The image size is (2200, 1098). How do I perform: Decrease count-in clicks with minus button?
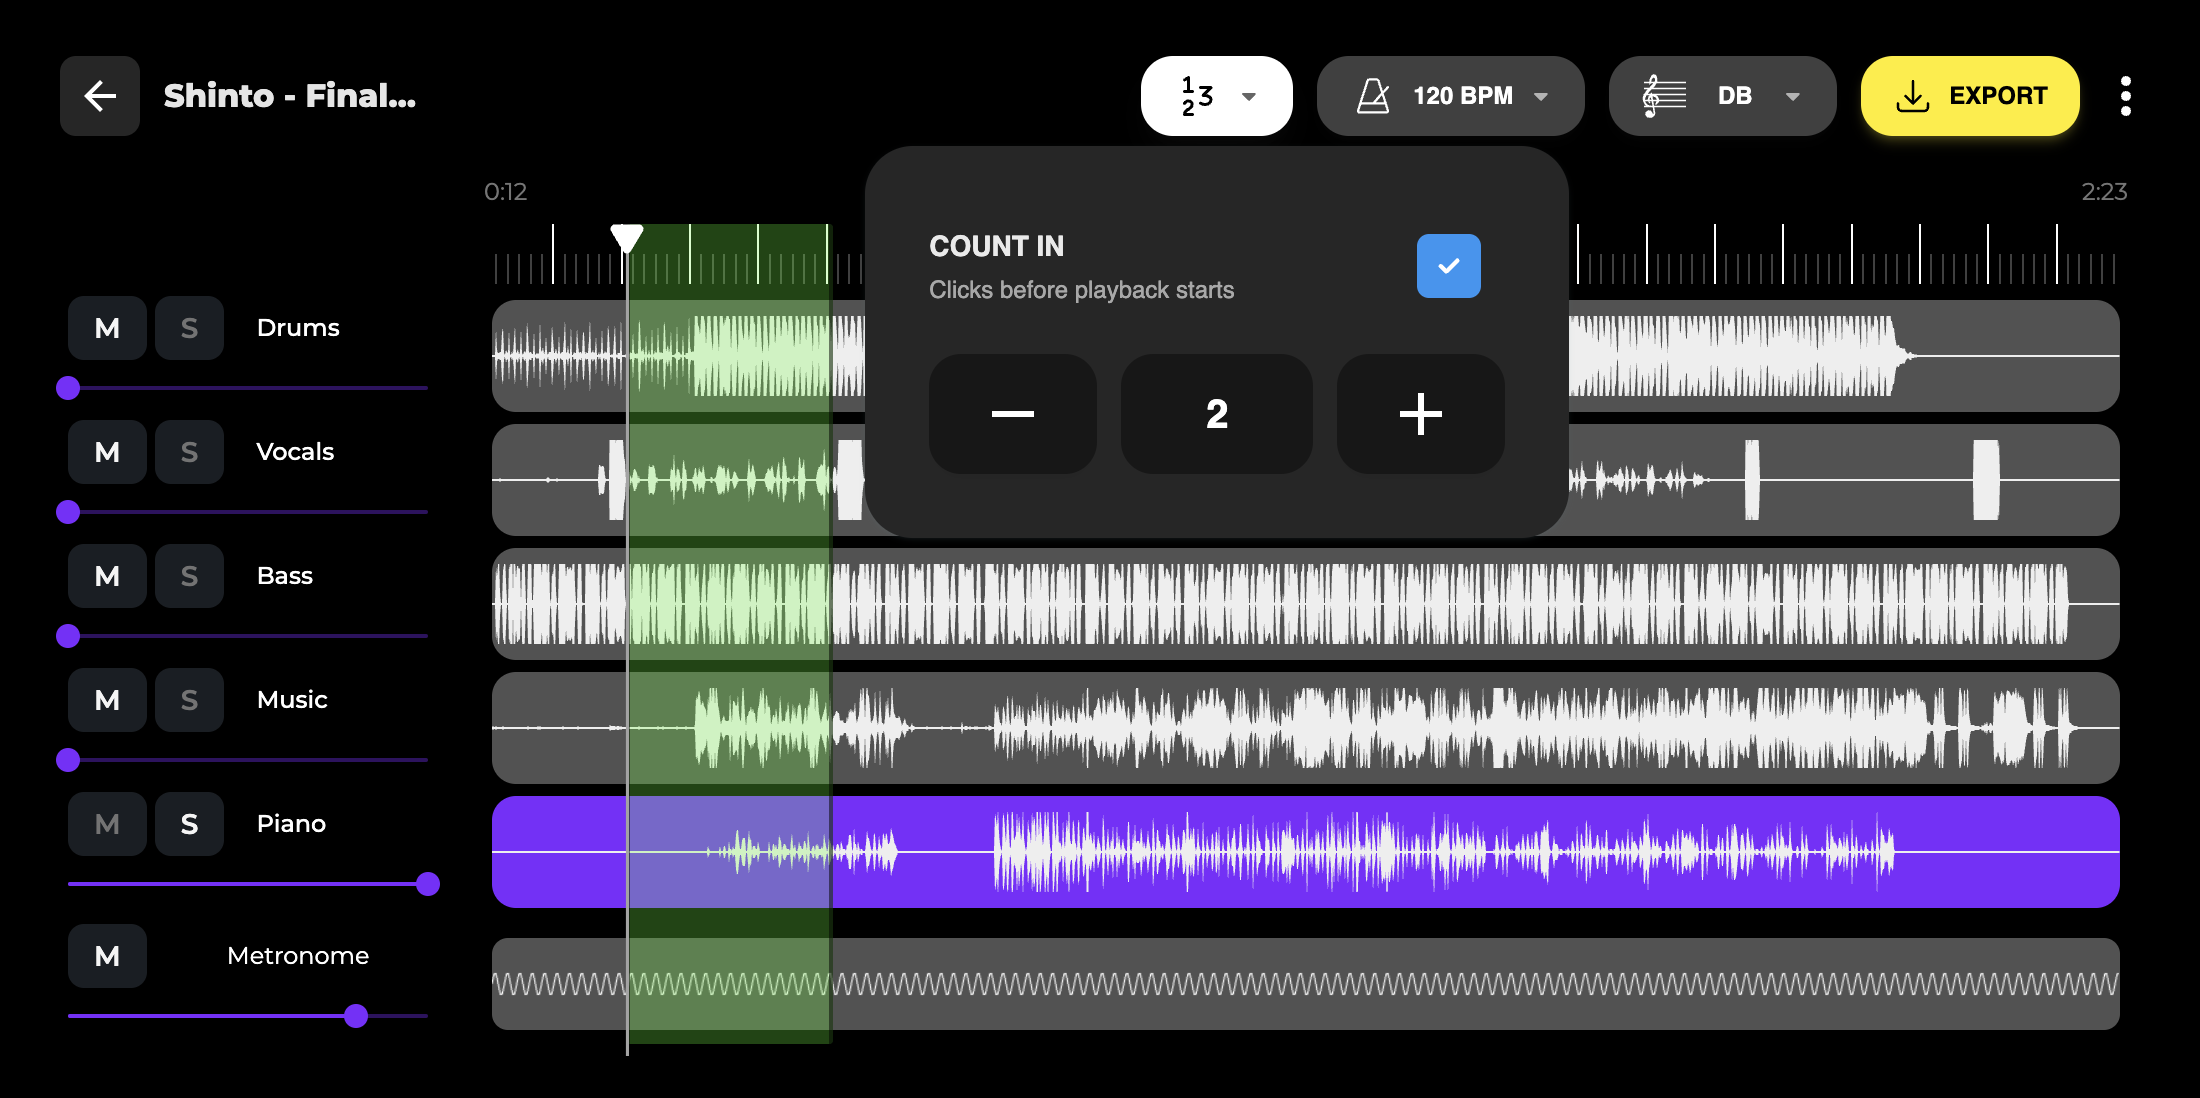(x=1012, y=414)
